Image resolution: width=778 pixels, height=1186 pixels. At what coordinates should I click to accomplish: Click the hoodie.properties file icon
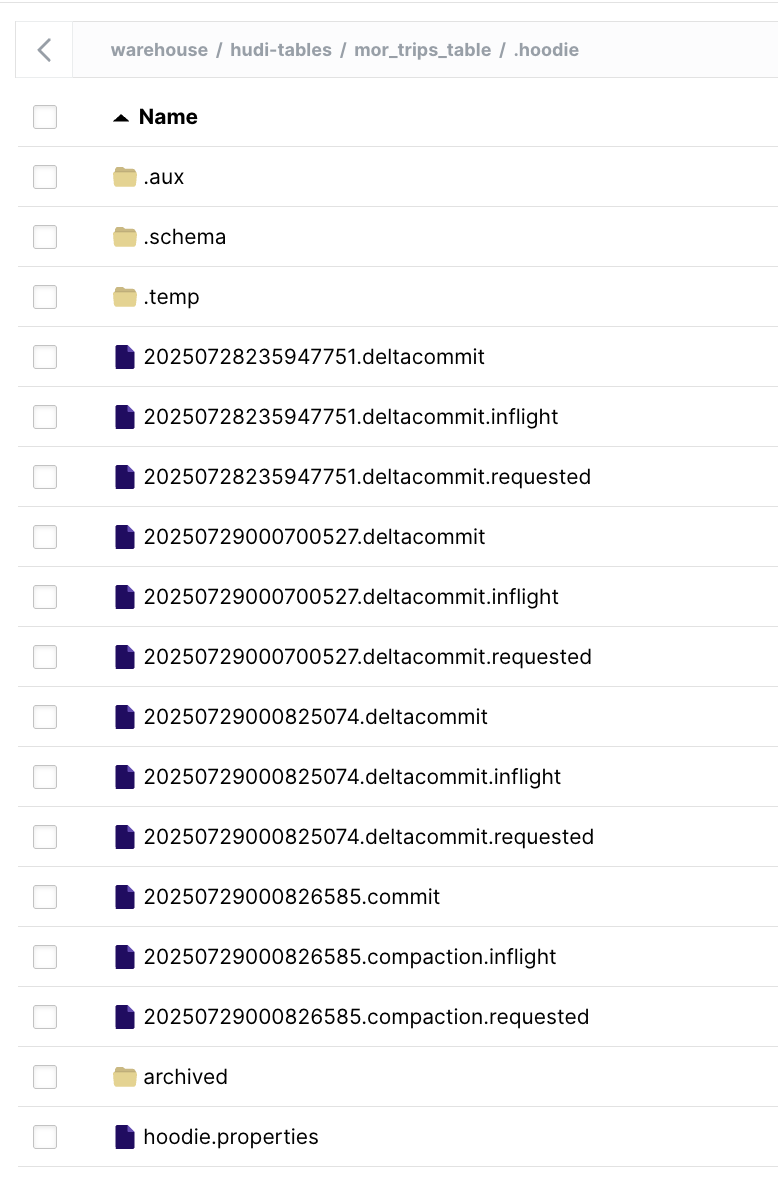(x=125, y=1137)
